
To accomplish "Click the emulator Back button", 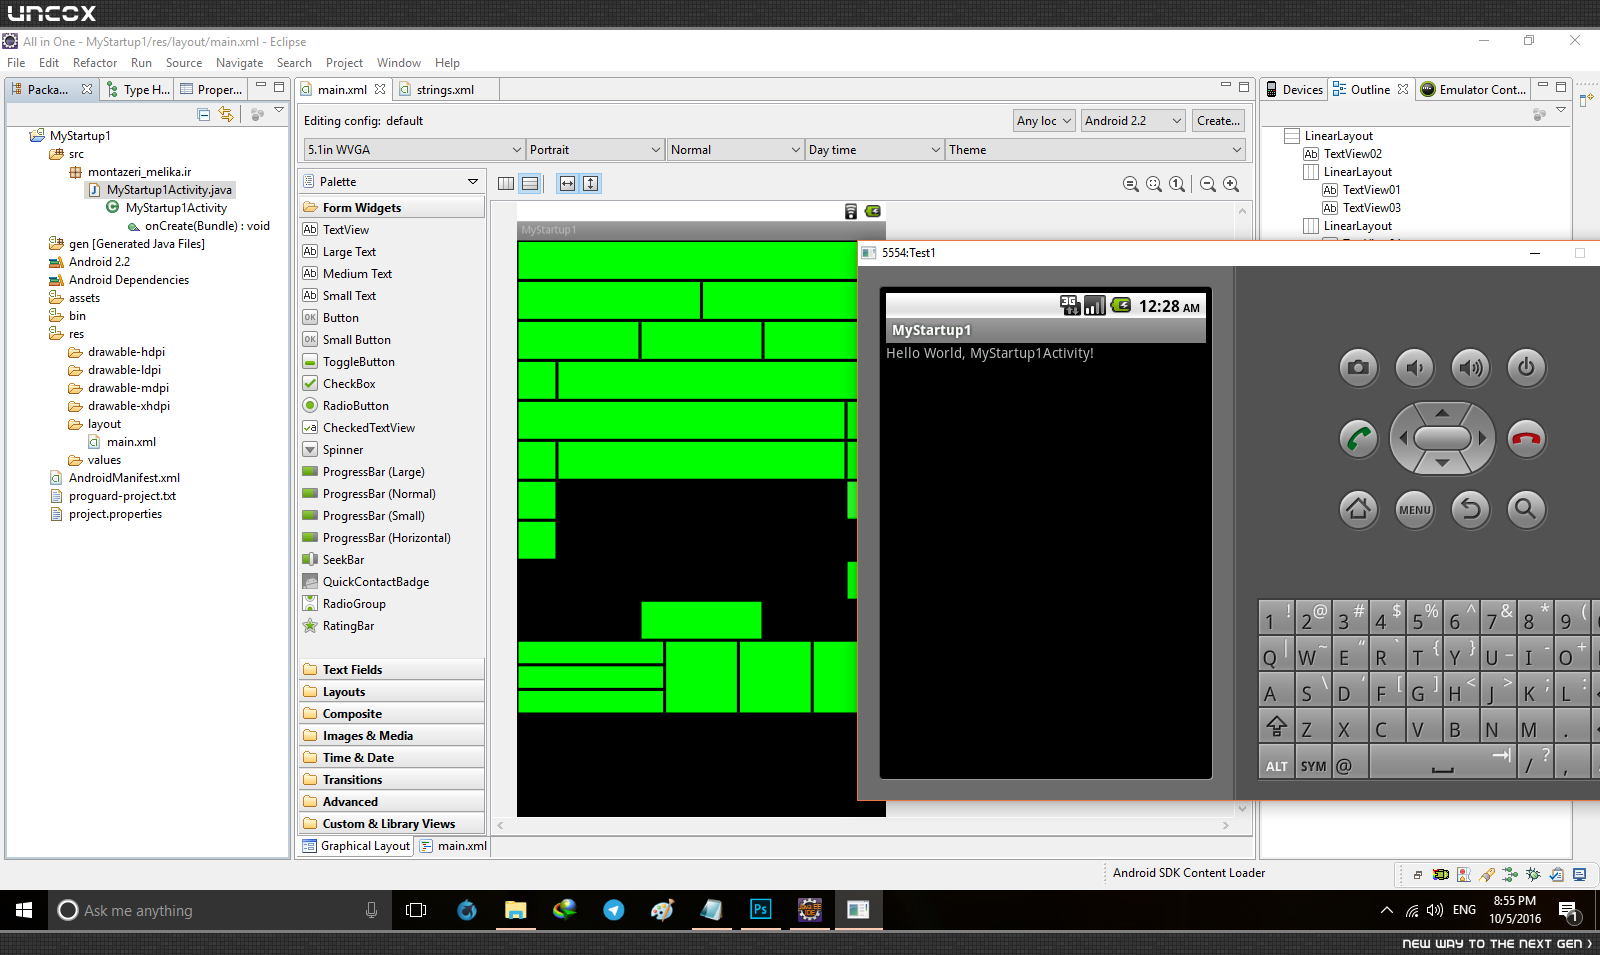I will point(1470,509).
